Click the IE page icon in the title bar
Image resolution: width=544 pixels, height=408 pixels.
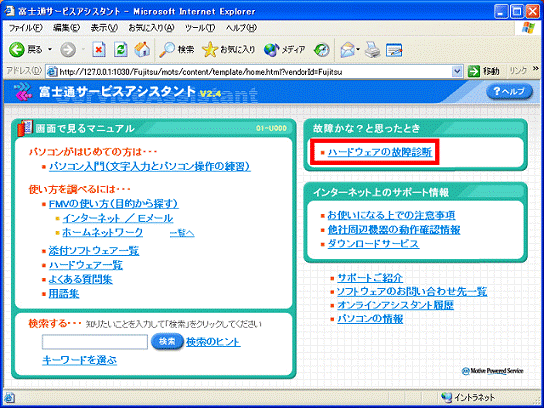pos(9,11)
